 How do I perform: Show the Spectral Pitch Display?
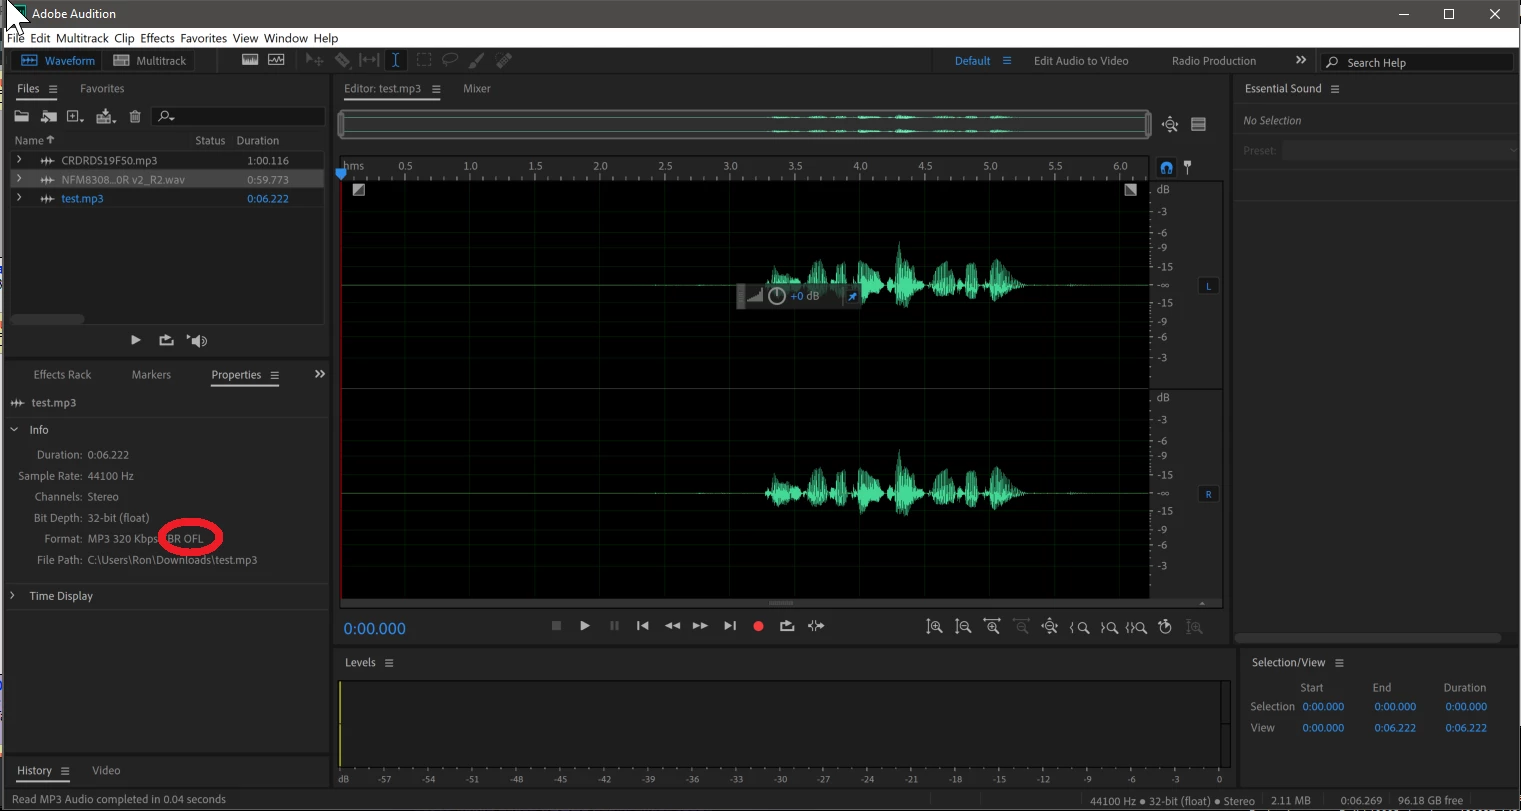pos(276,60)
